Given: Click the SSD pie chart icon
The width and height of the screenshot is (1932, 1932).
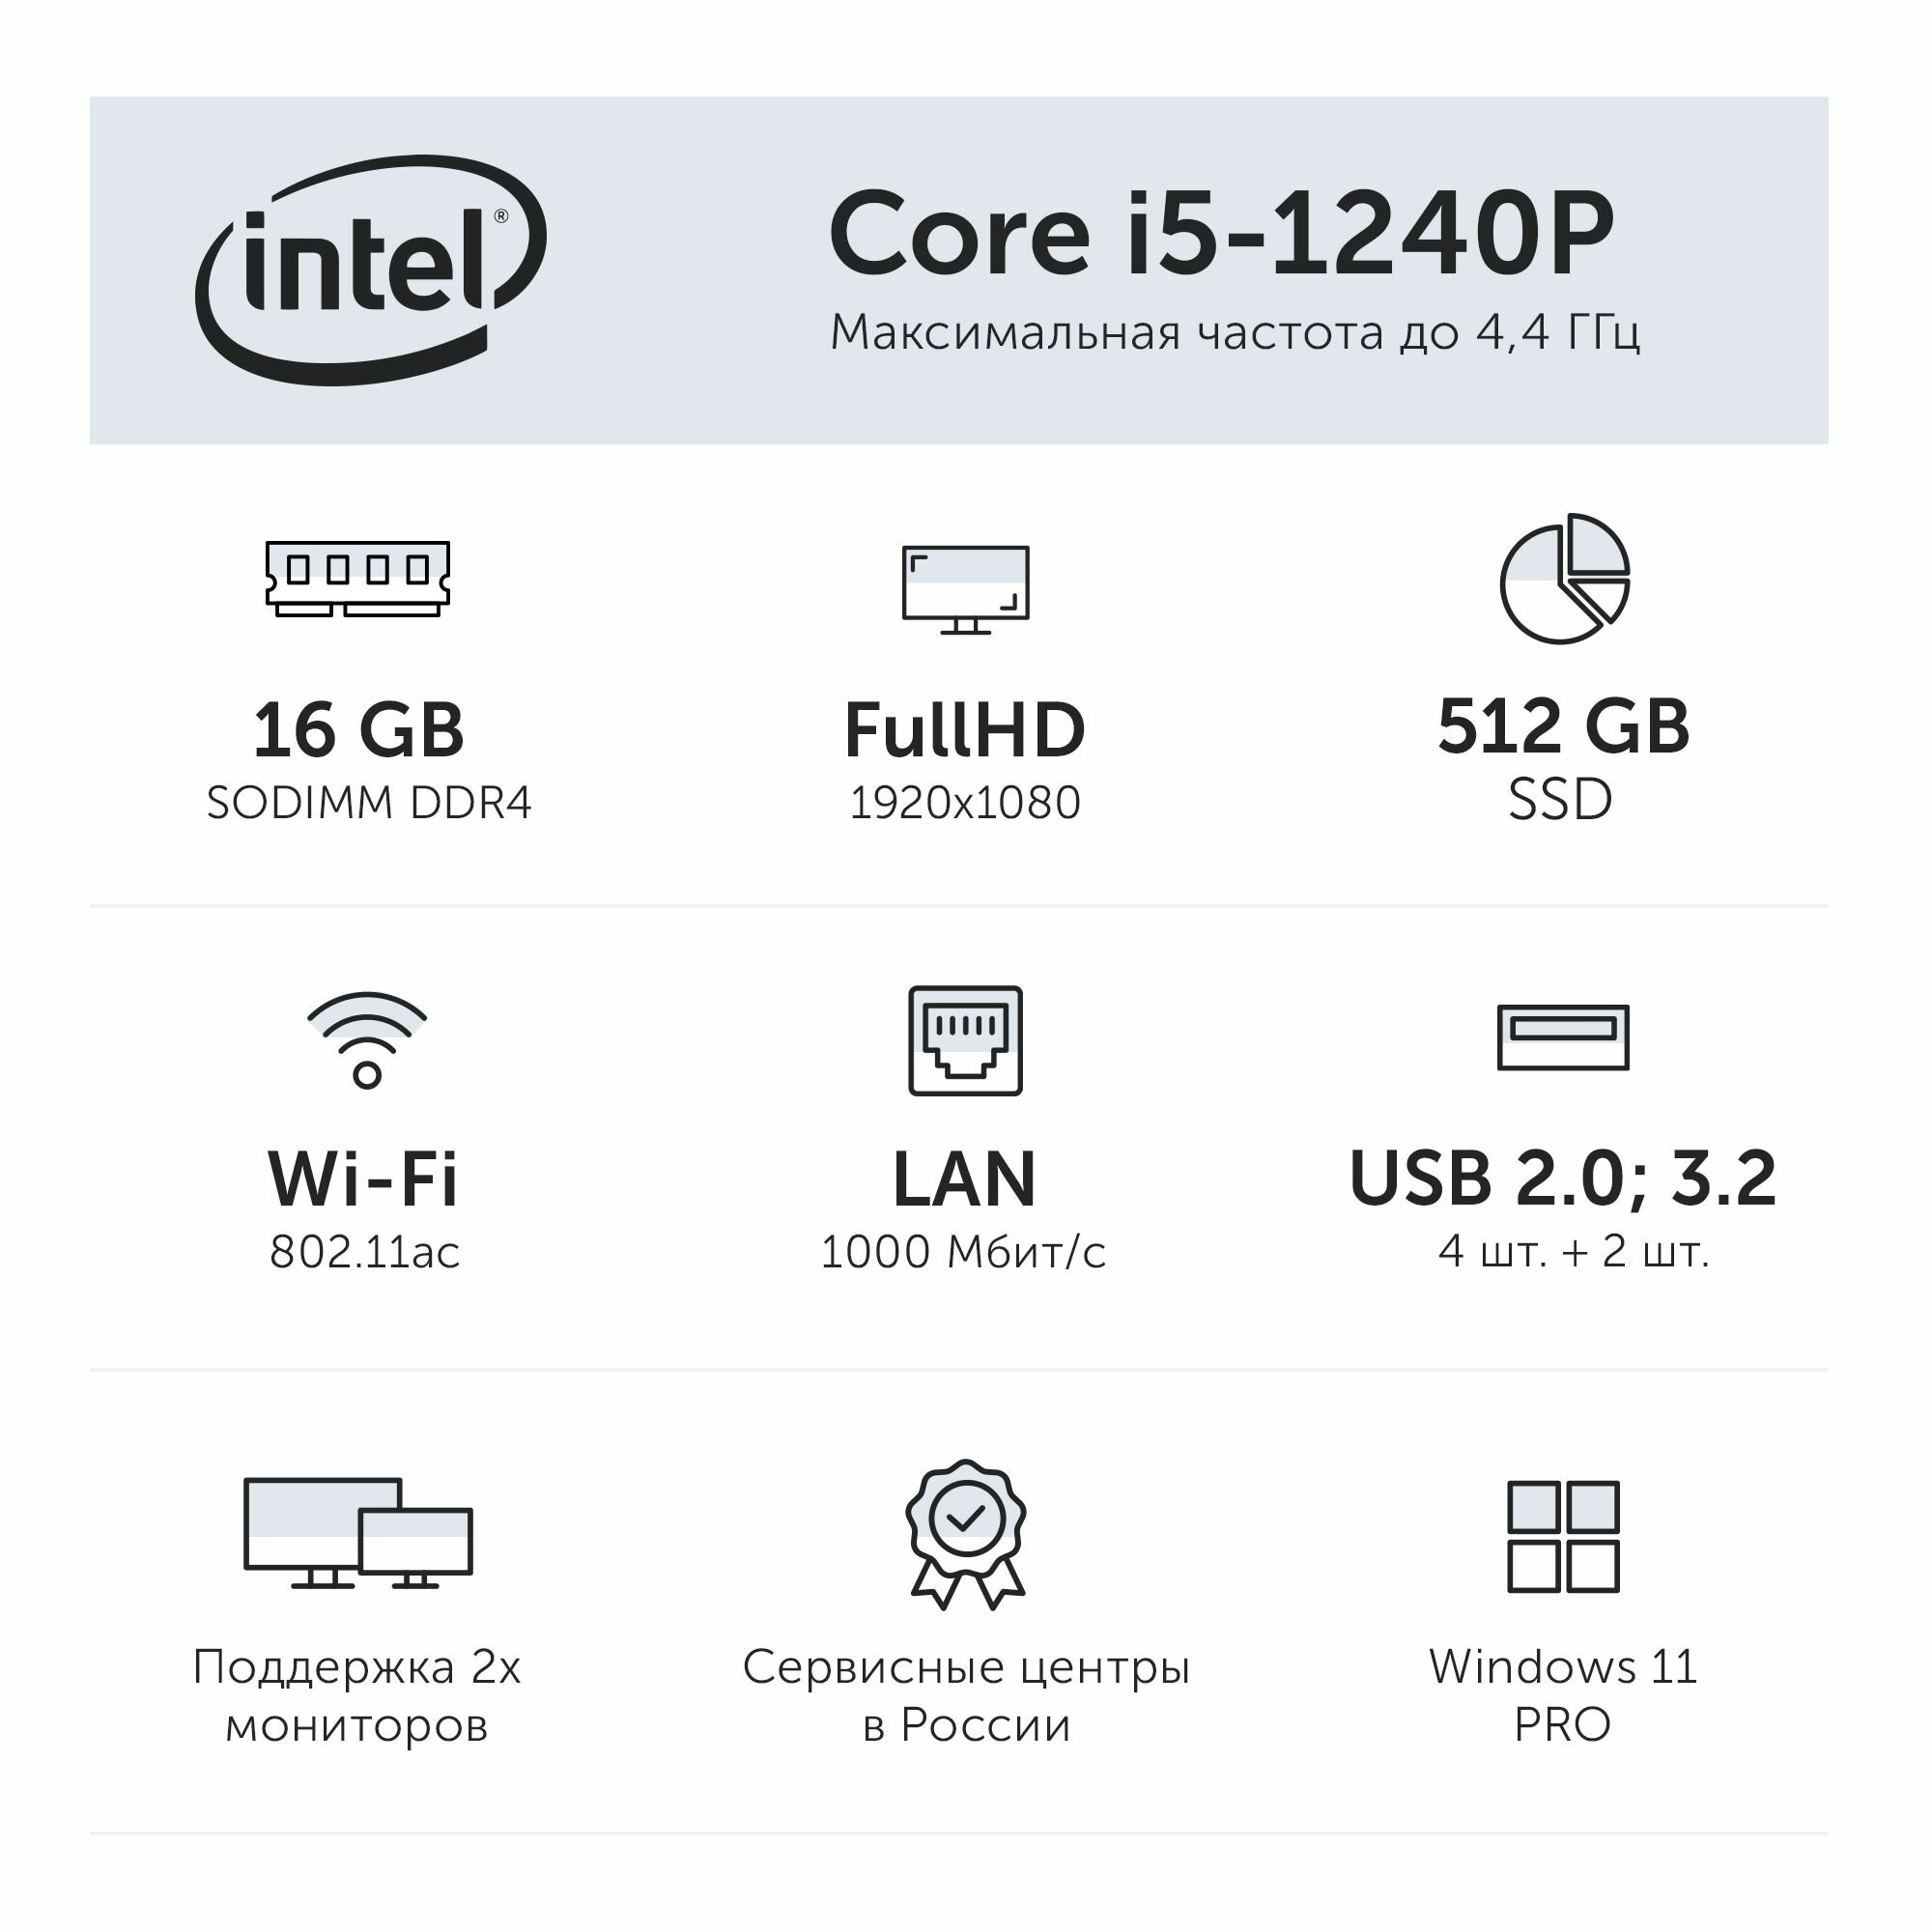Looking at the screenshot, I should (1565, 578).
